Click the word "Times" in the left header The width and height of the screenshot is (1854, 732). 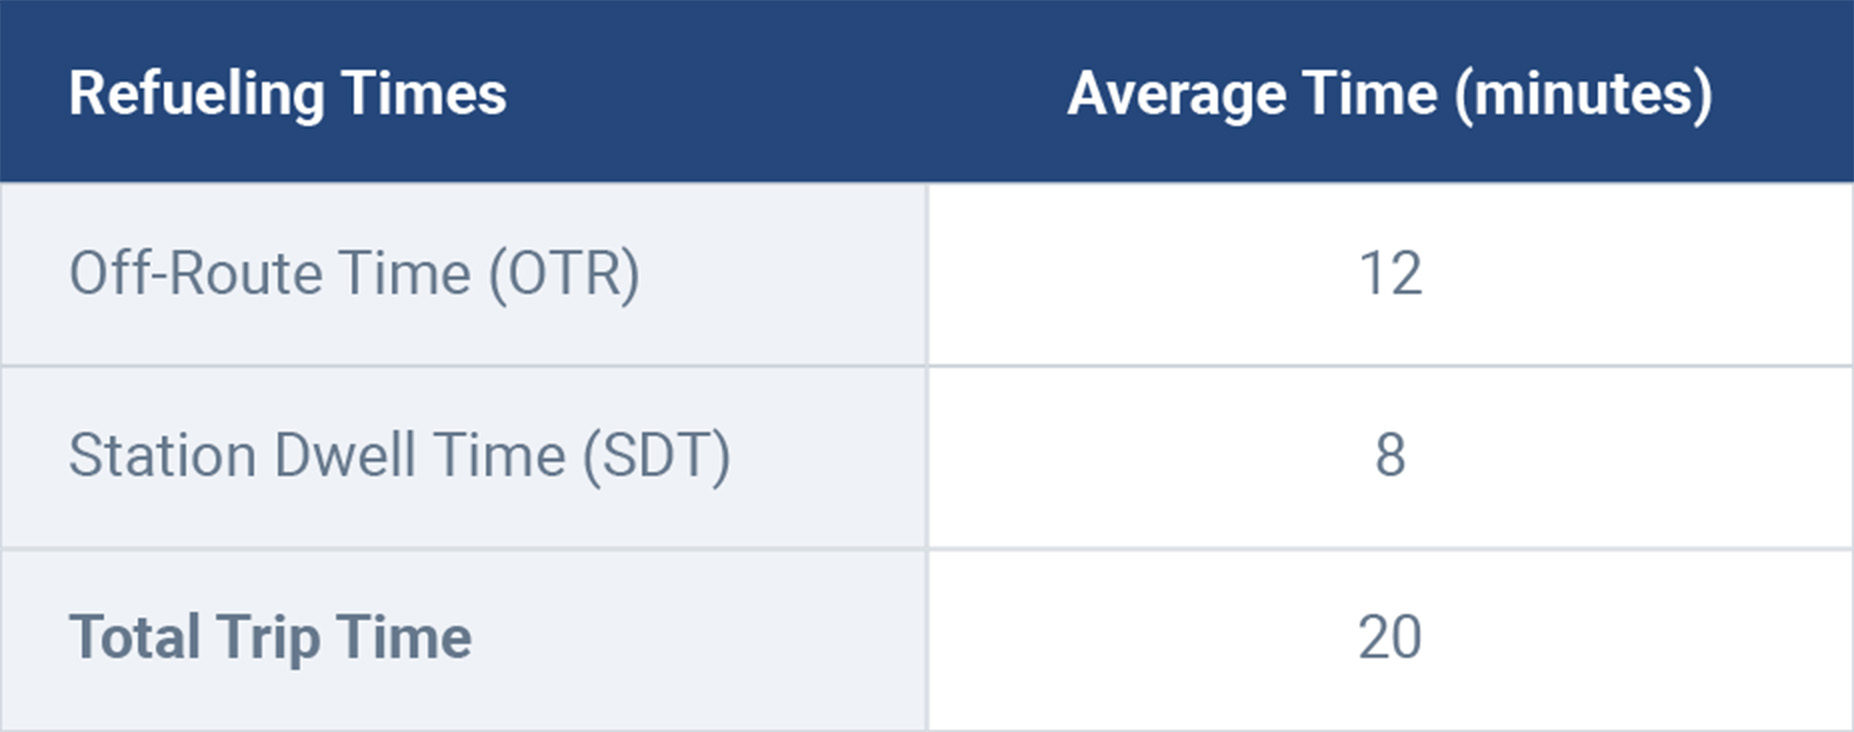tap(424, 94)
